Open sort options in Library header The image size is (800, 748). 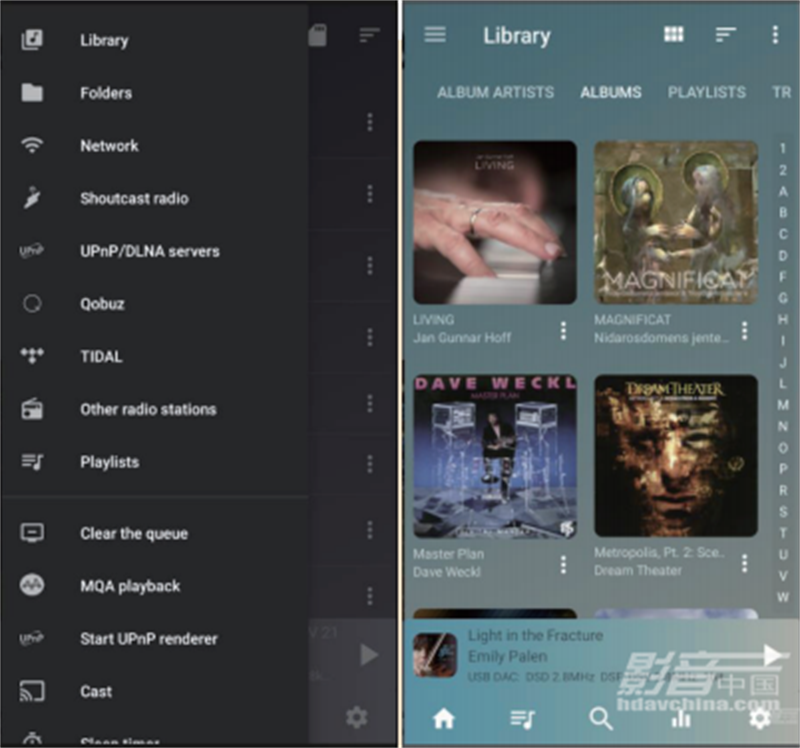[x=725, y=35]
